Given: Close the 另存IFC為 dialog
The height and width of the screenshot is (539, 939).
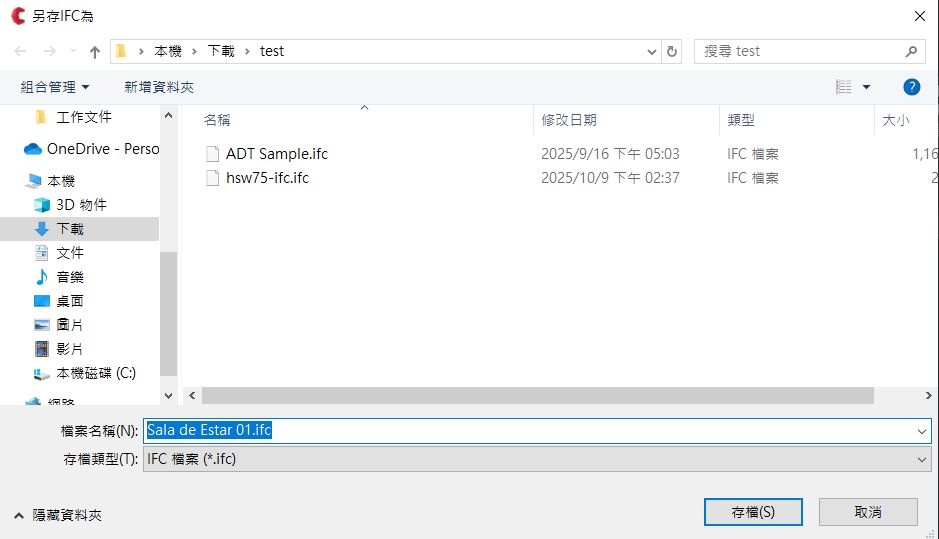Looking at the screenshot, I should pos(920,16).
